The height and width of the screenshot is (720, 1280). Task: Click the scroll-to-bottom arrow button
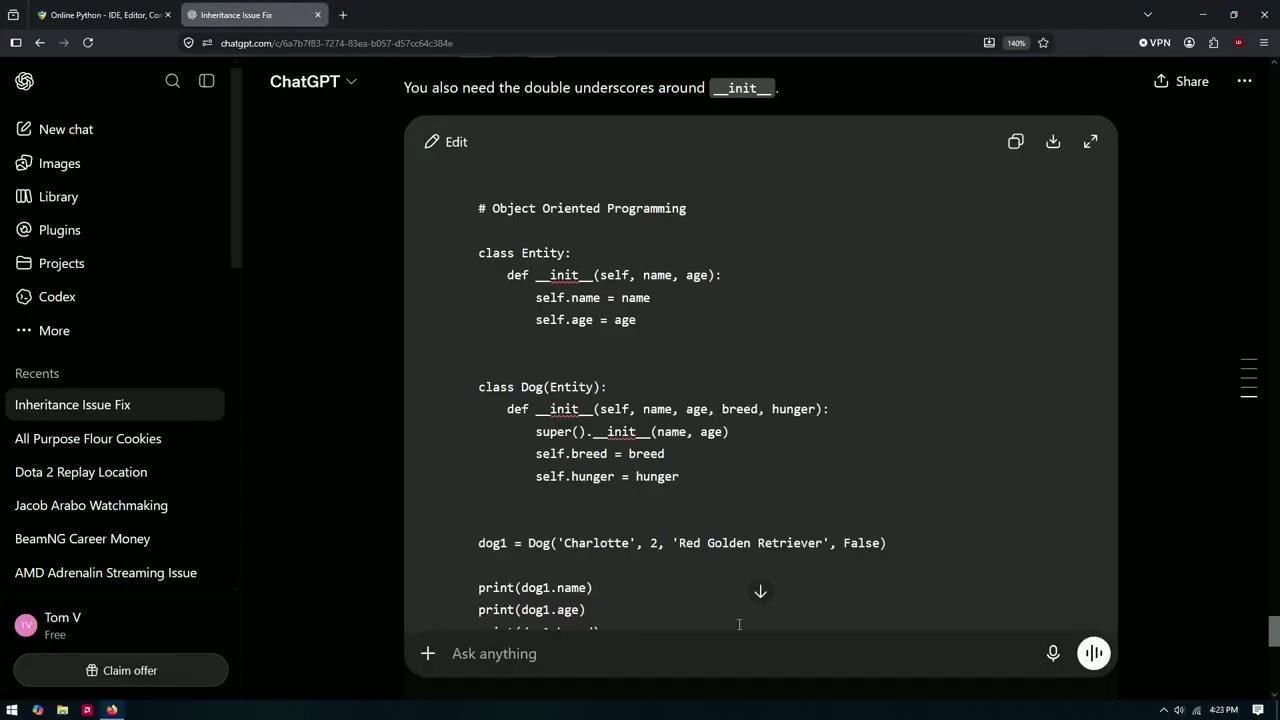click(760, 592)
